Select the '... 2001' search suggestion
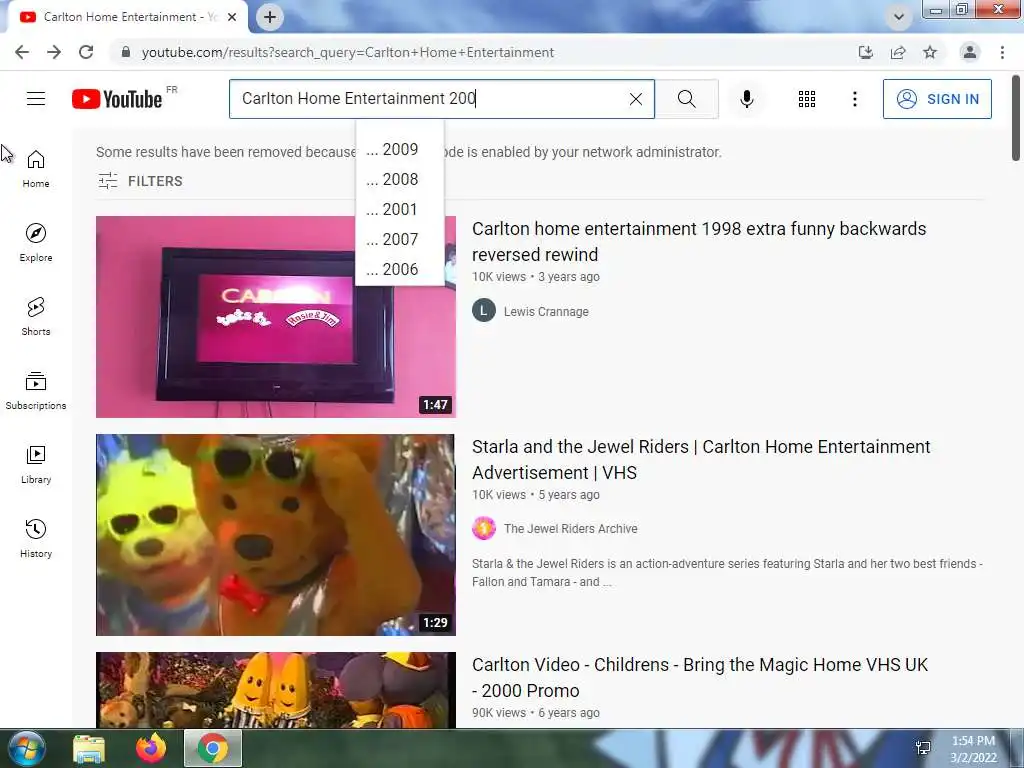This screenshot has height=768, width=1024. click(x=400, y=209)
